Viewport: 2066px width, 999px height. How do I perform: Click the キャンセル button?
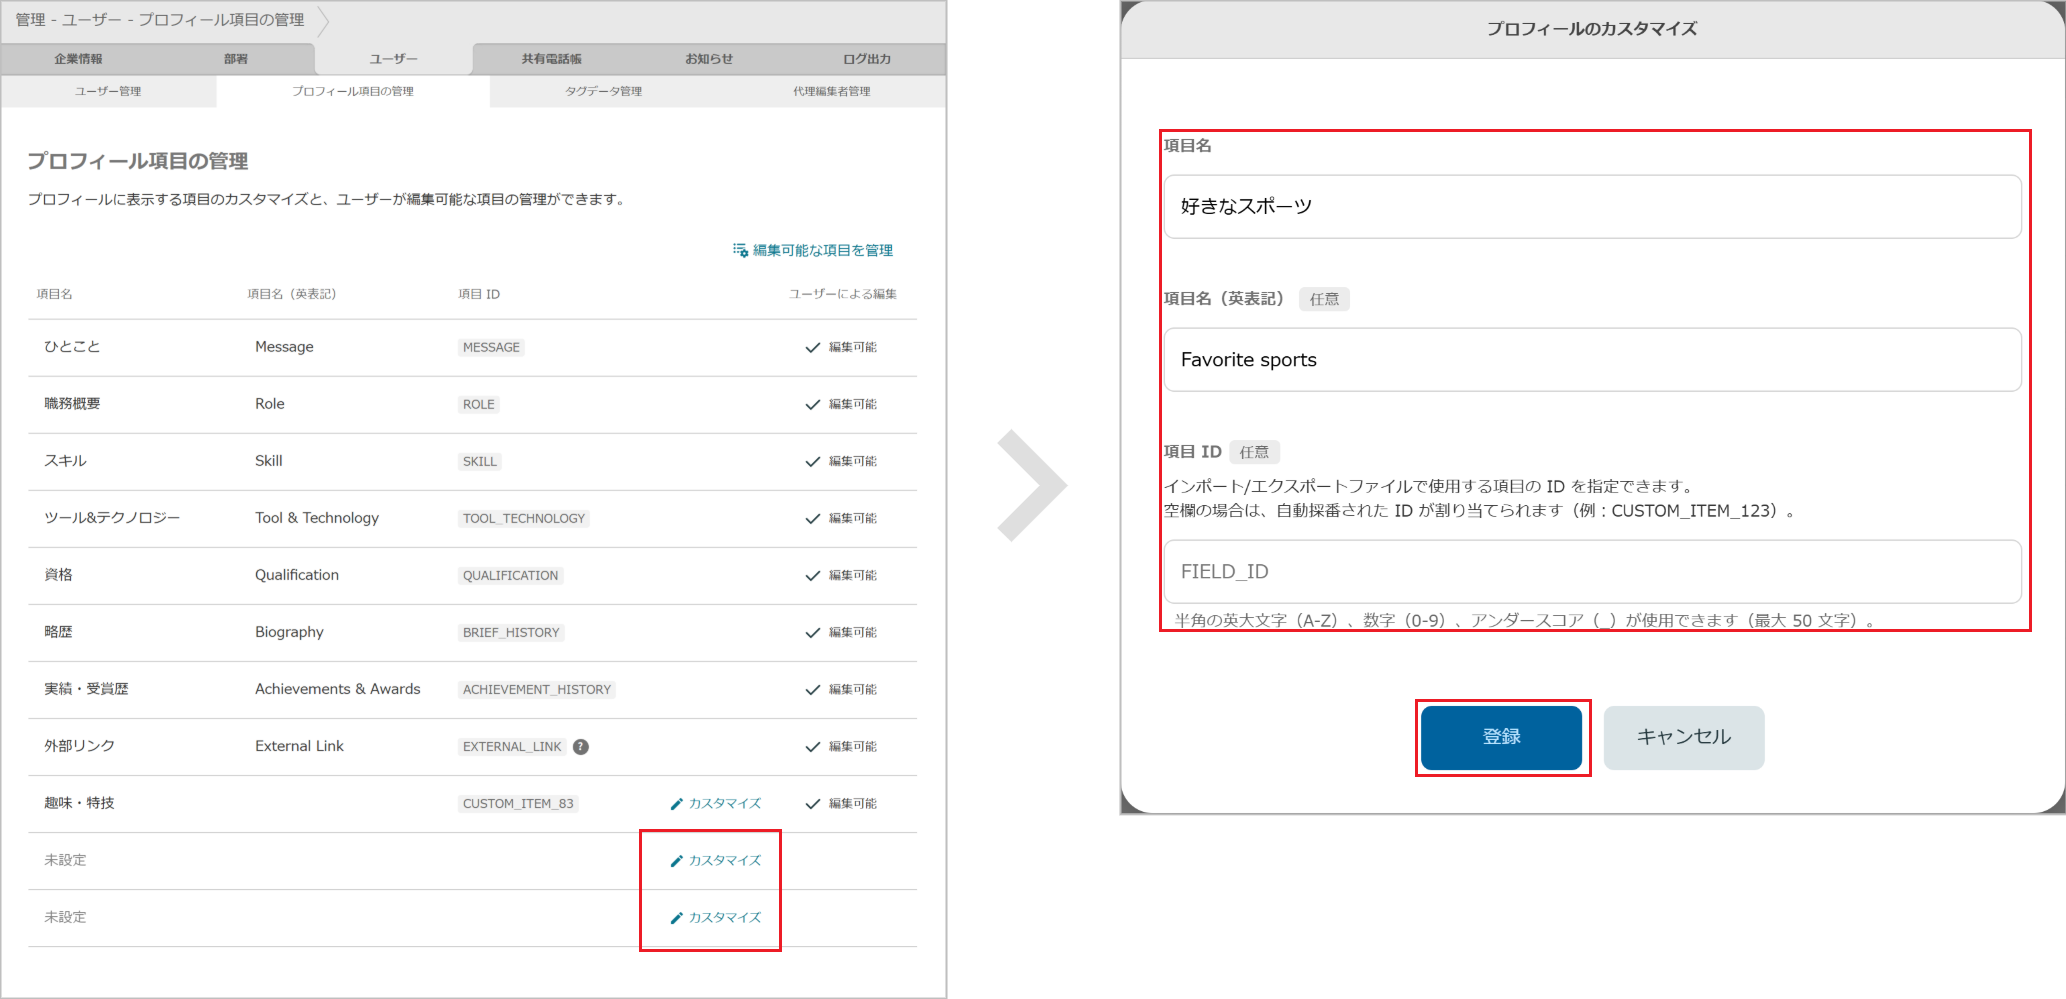tap(1682, 737)
